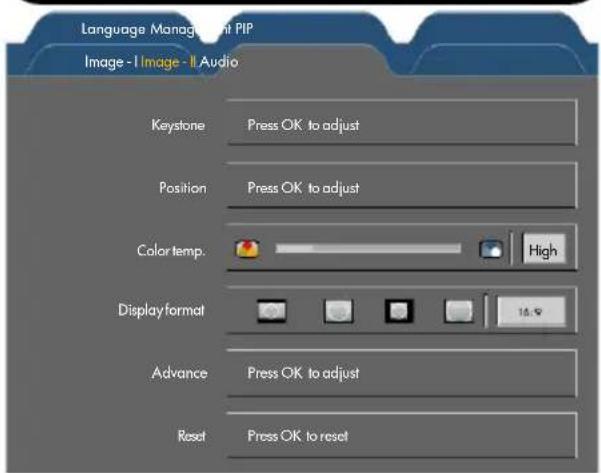Screen dimensions: 601x473
Task: Click the warm color temperature icon
Action: click(247, 249)
